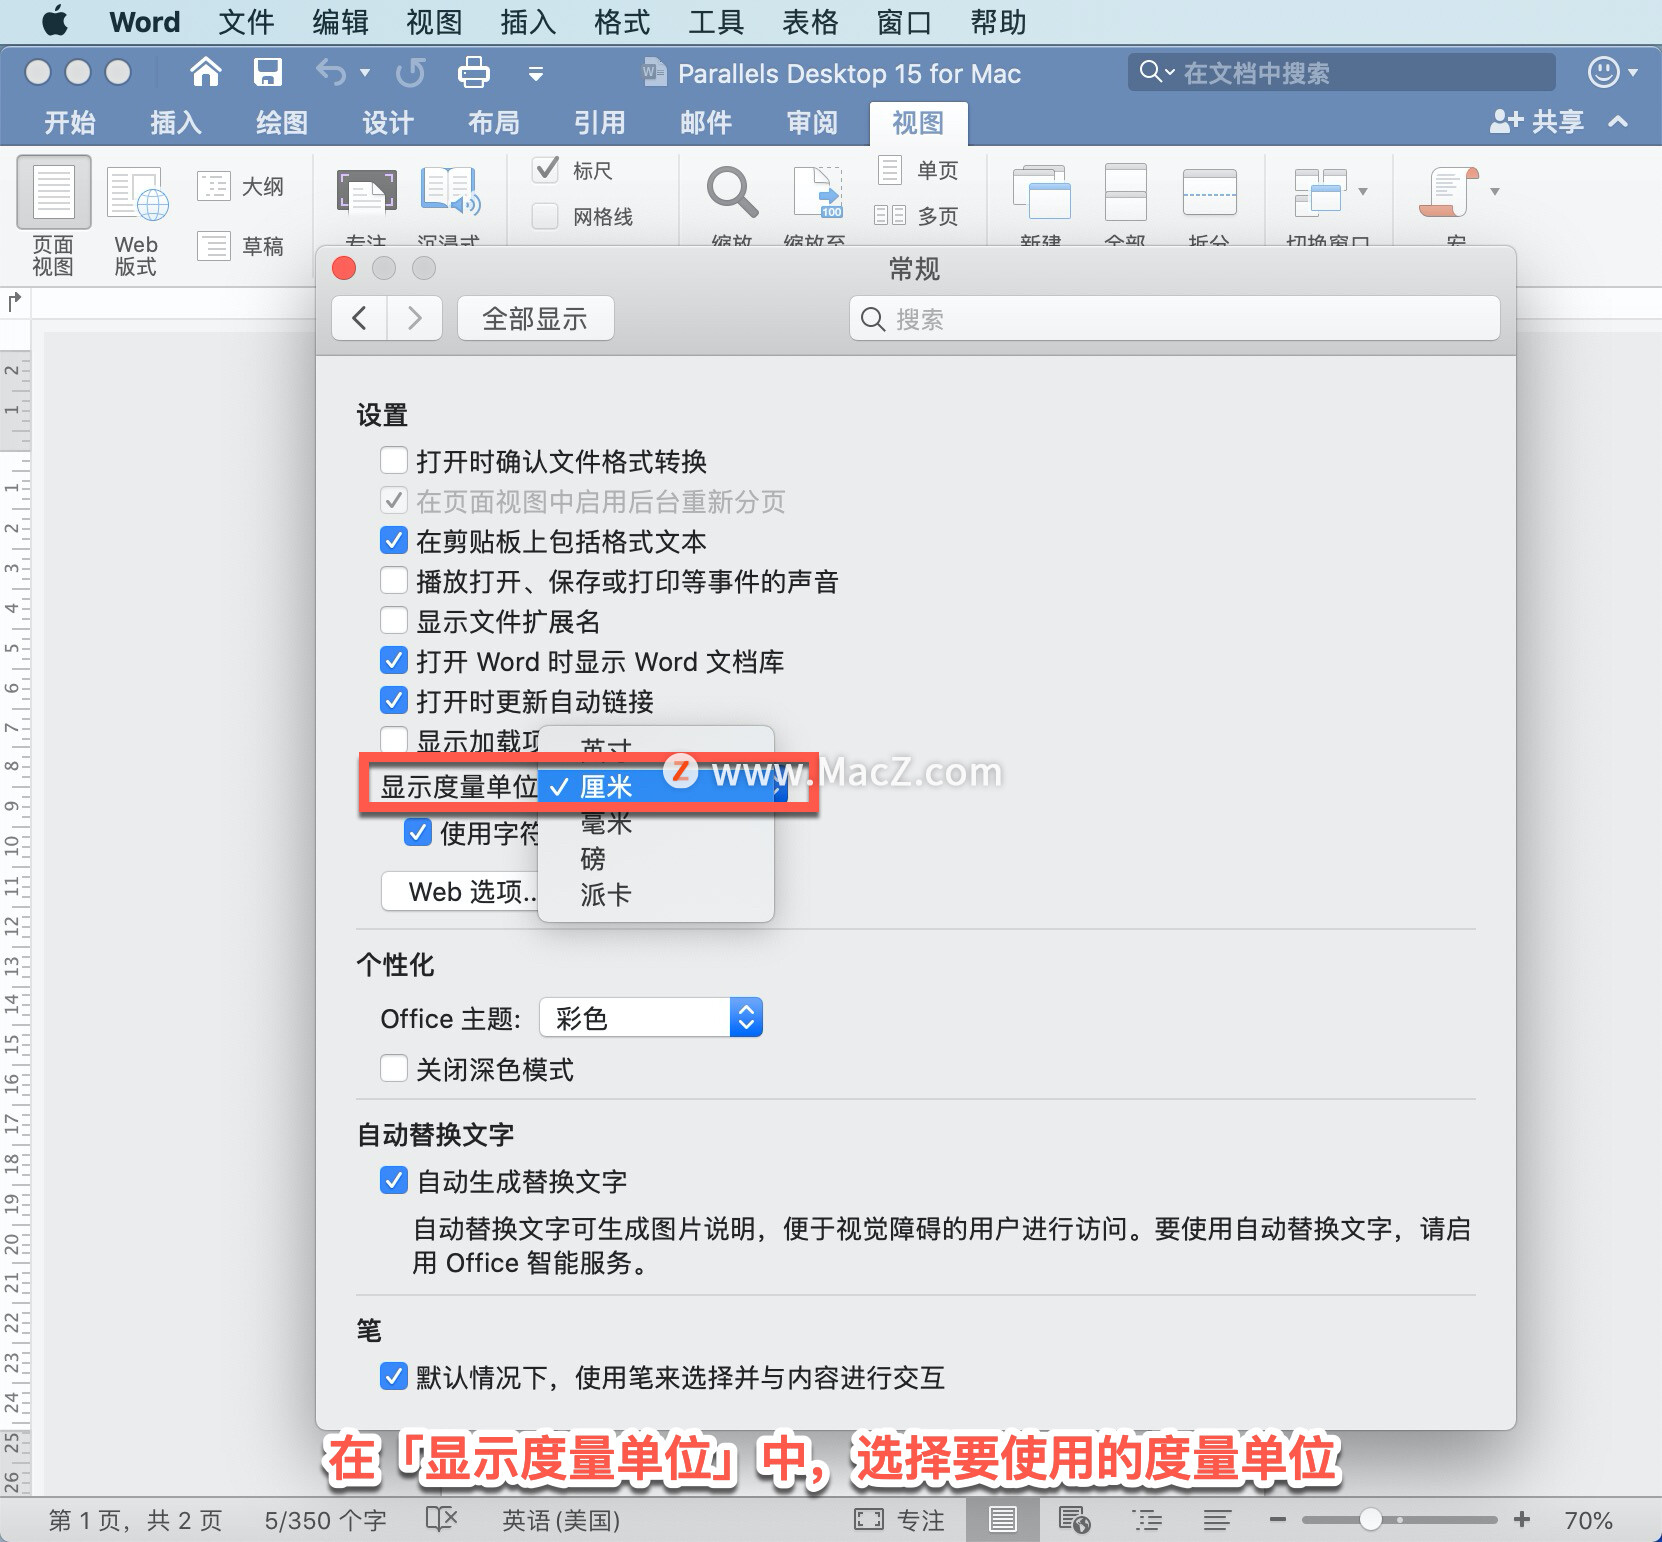The image size is (1662, 1542).
Task: Redo the last action
Action: point(410,72)
